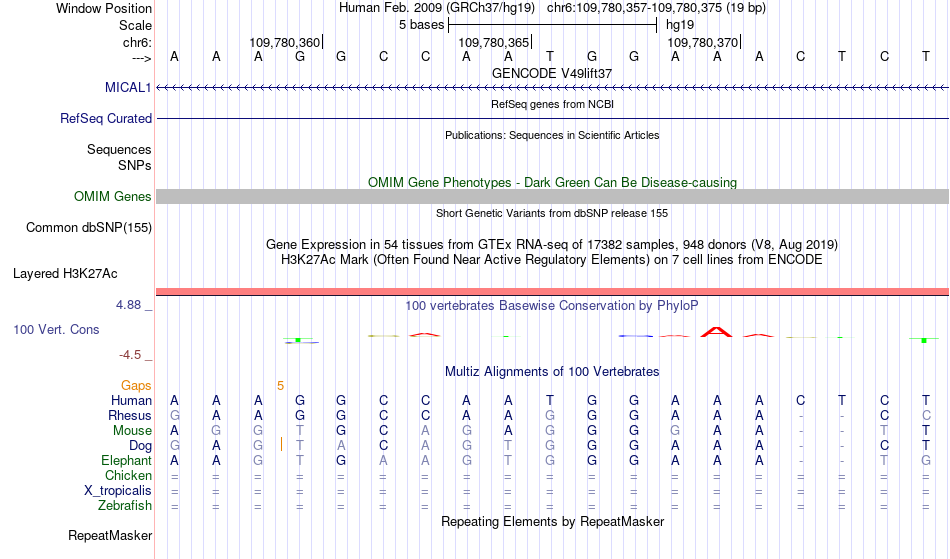Open Layered H3K27Ac track label

pos(65,274)
